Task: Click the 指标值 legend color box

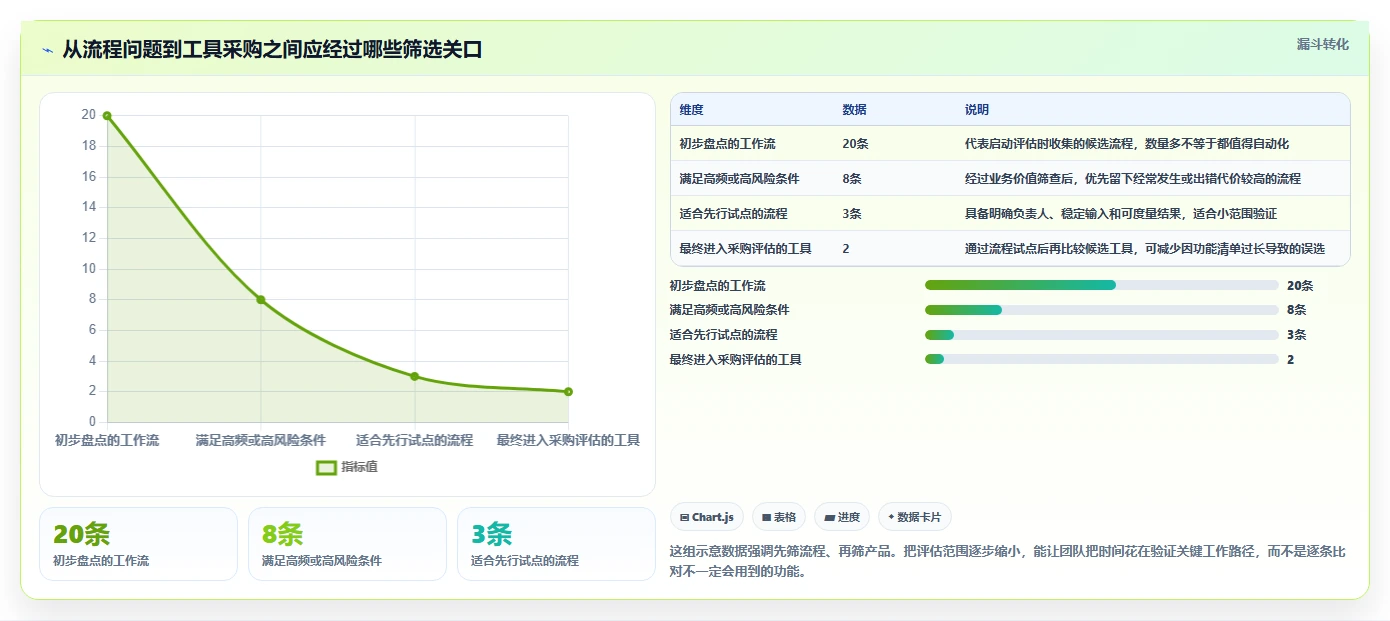Action: (x=326, y=467)
